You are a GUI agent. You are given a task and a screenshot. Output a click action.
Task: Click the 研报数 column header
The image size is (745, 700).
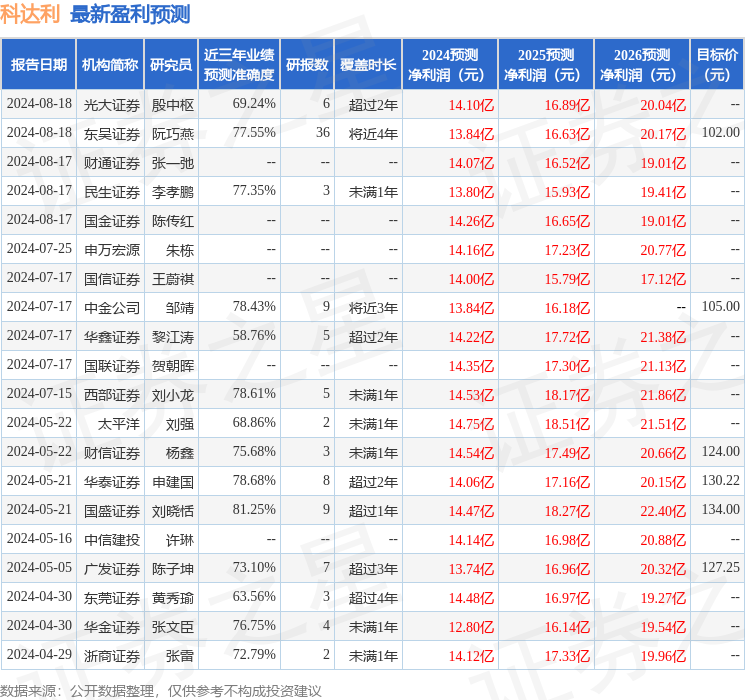[x=307, y=65]
